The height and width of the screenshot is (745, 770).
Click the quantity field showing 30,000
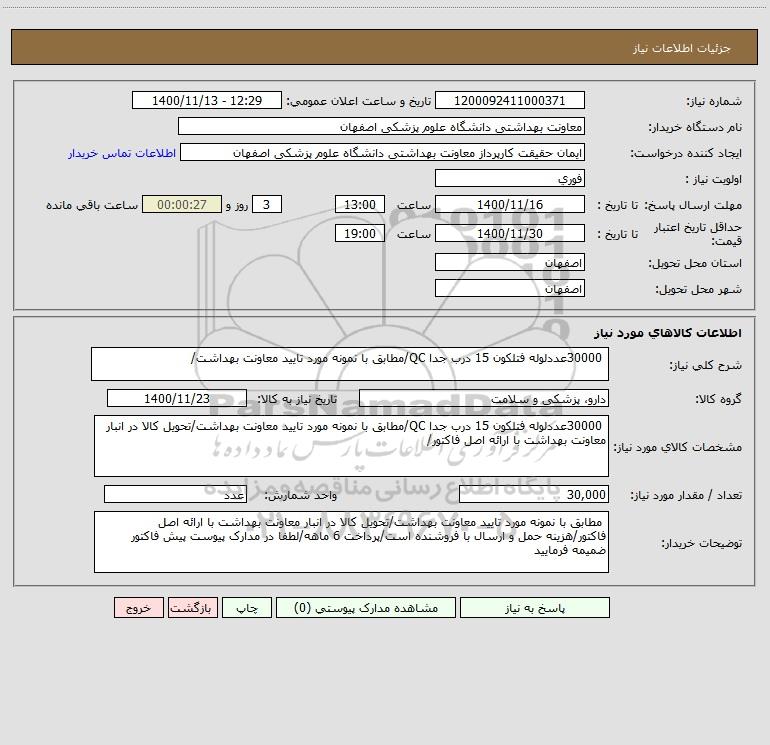coord(534,495)
